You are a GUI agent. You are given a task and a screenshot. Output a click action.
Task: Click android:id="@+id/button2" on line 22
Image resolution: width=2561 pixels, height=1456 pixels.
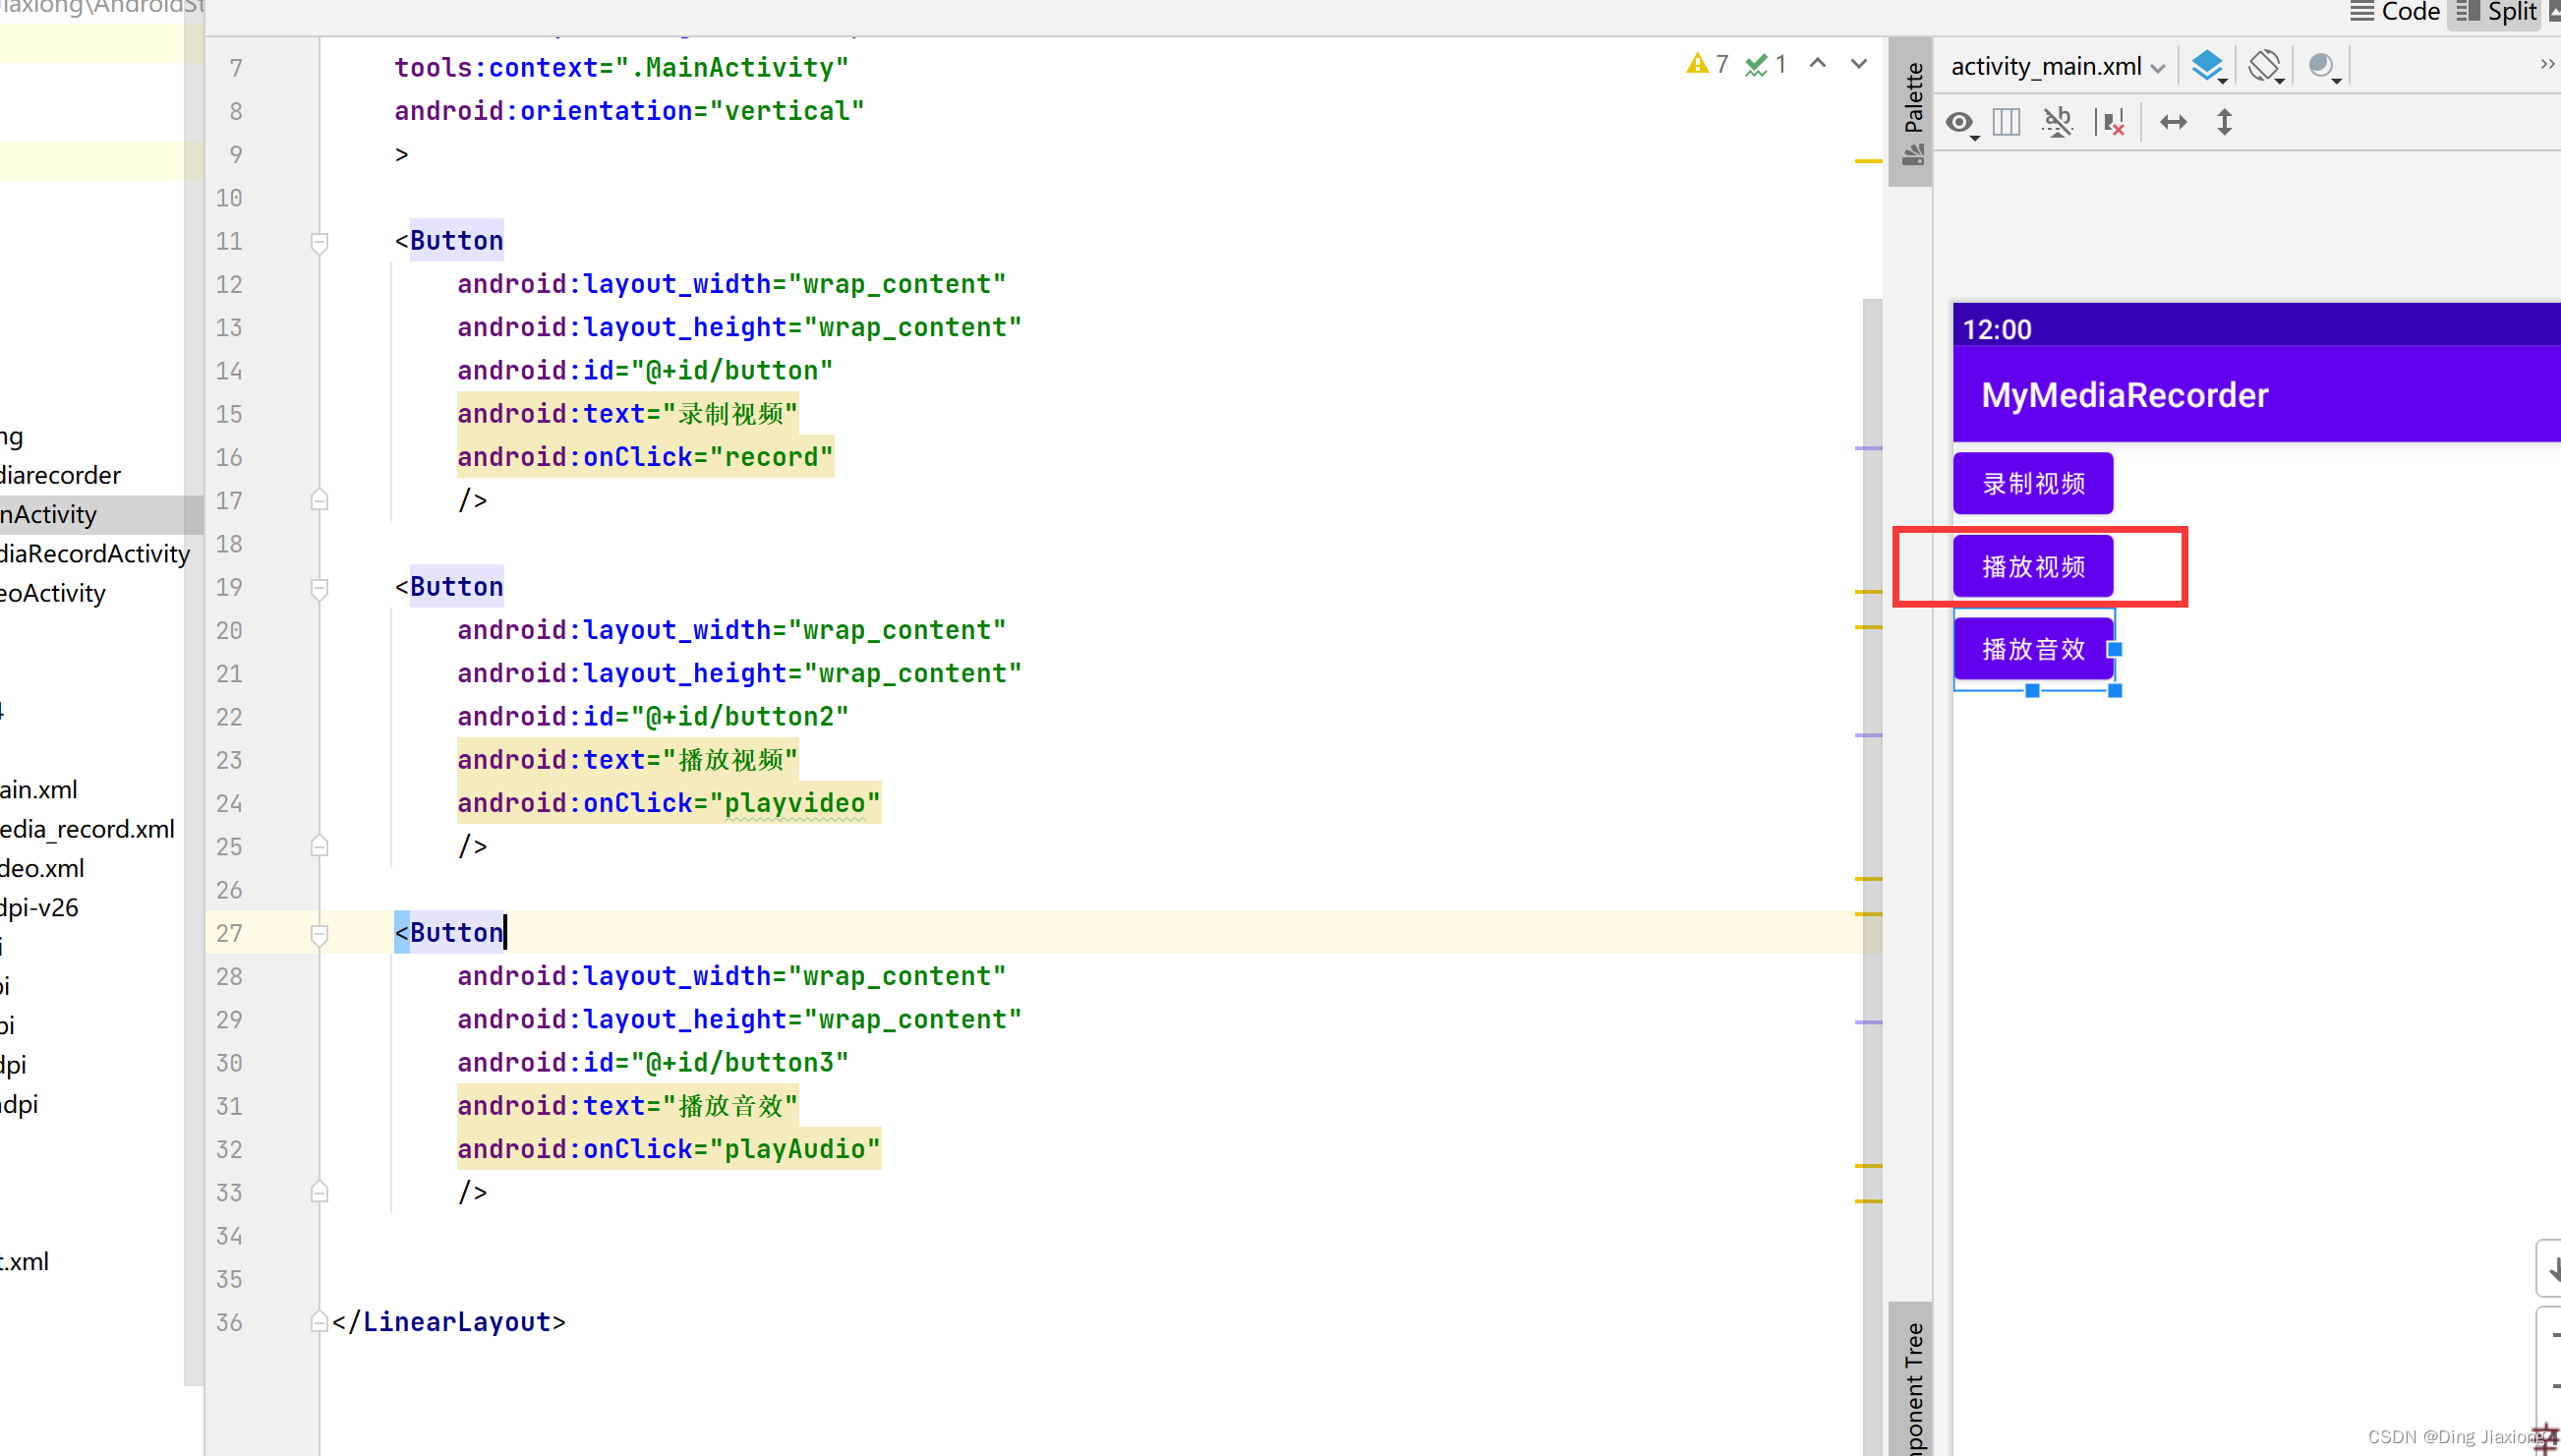click(652, 717)
